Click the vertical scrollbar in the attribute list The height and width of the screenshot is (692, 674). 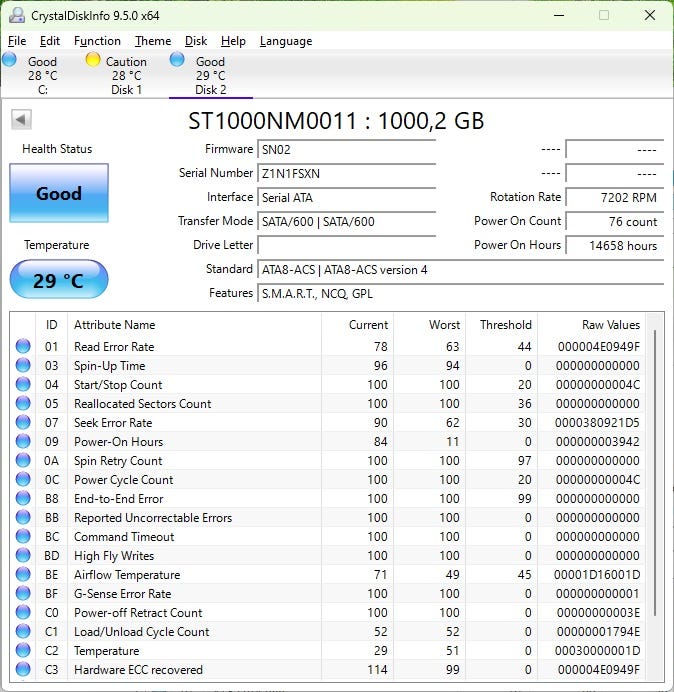click(x=656, y=470)
